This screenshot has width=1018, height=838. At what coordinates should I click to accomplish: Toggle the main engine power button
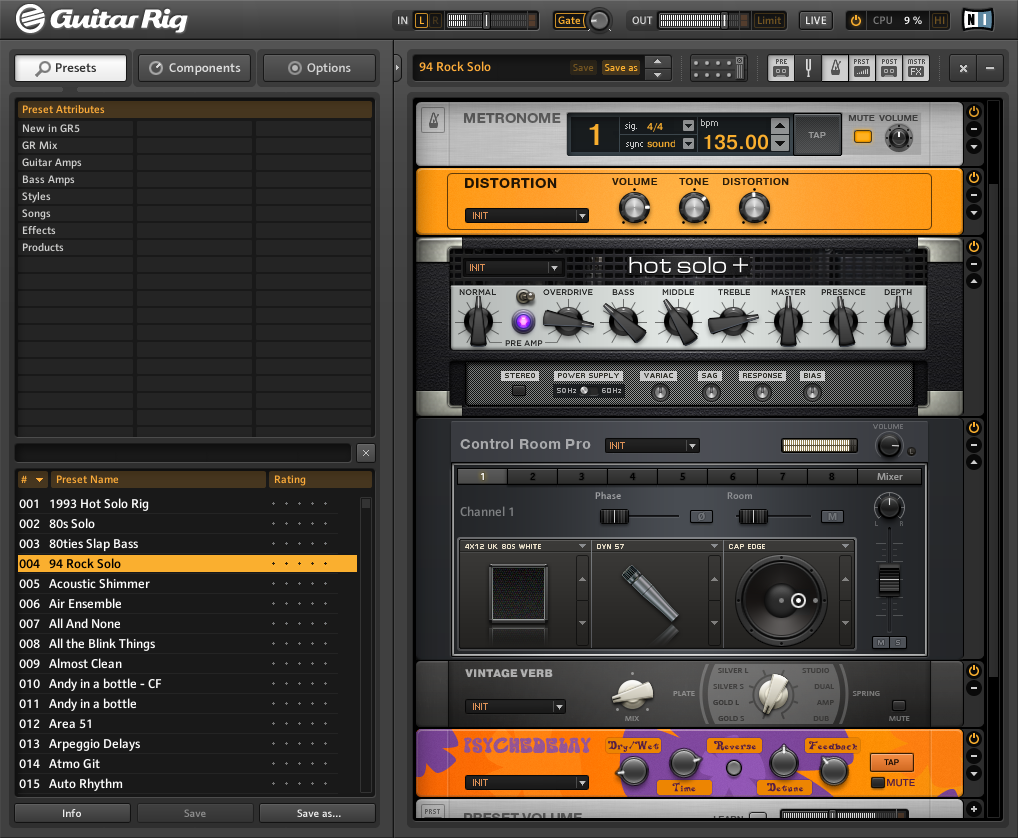click(856, 20)
